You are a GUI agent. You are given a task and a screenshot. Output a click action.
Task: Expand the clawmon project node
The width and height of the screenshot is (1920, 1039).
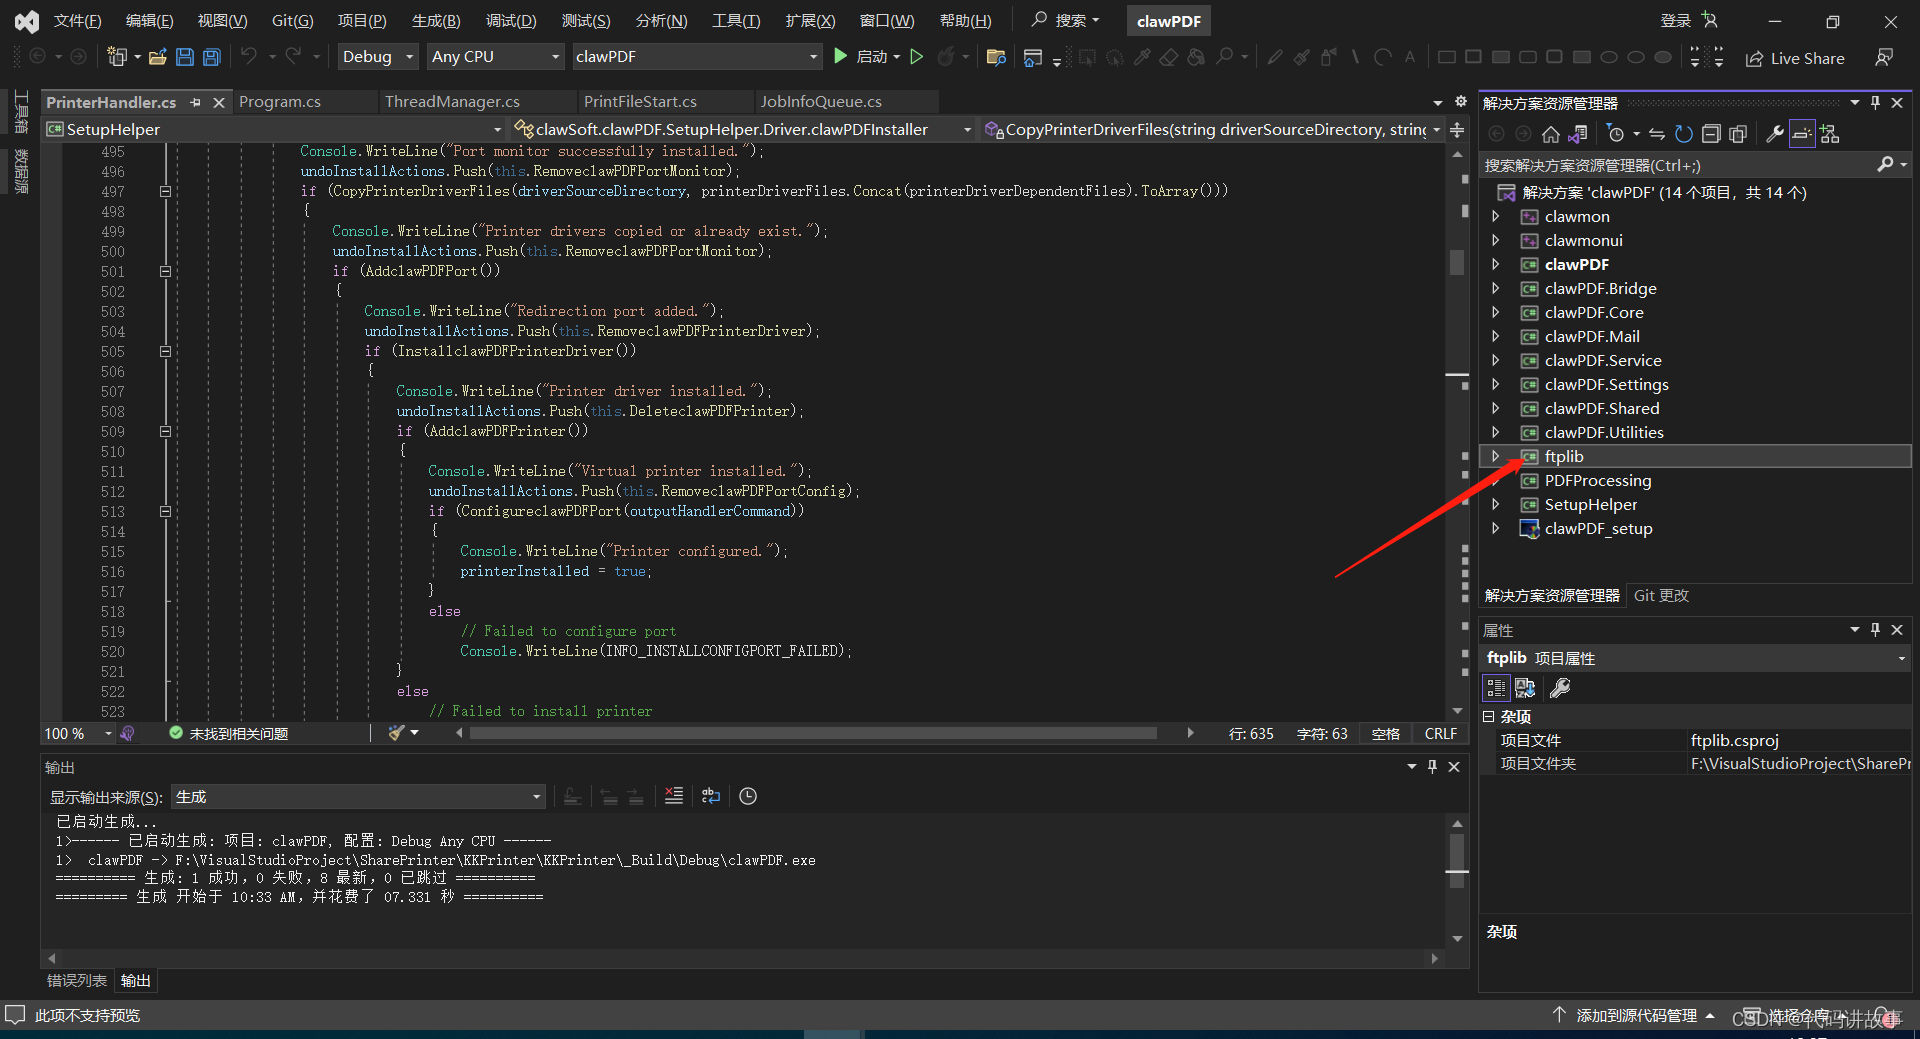pos(1496,216)
